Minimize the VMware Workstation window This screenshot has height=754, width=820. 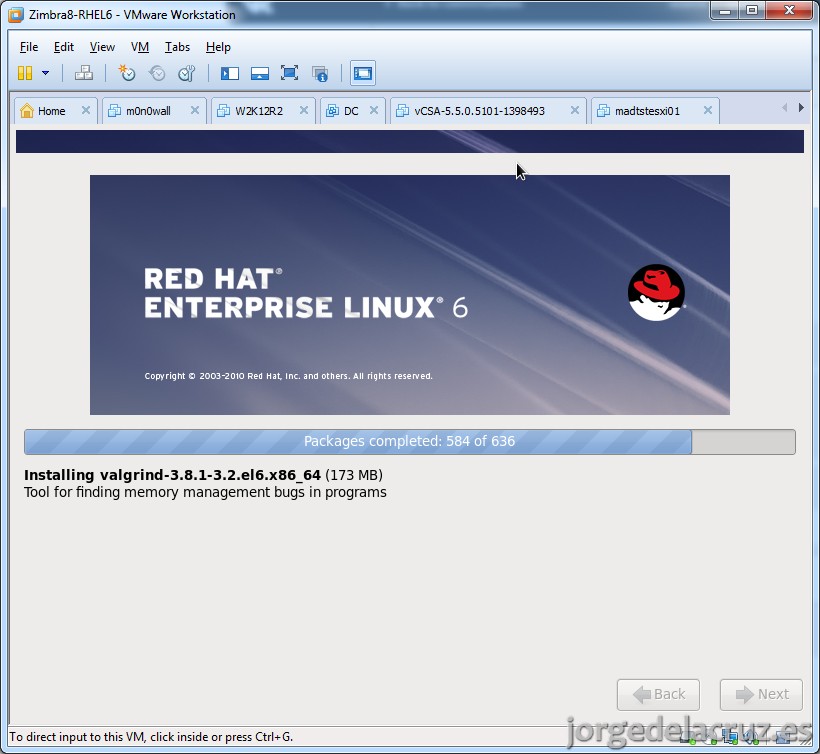point(725,11)
